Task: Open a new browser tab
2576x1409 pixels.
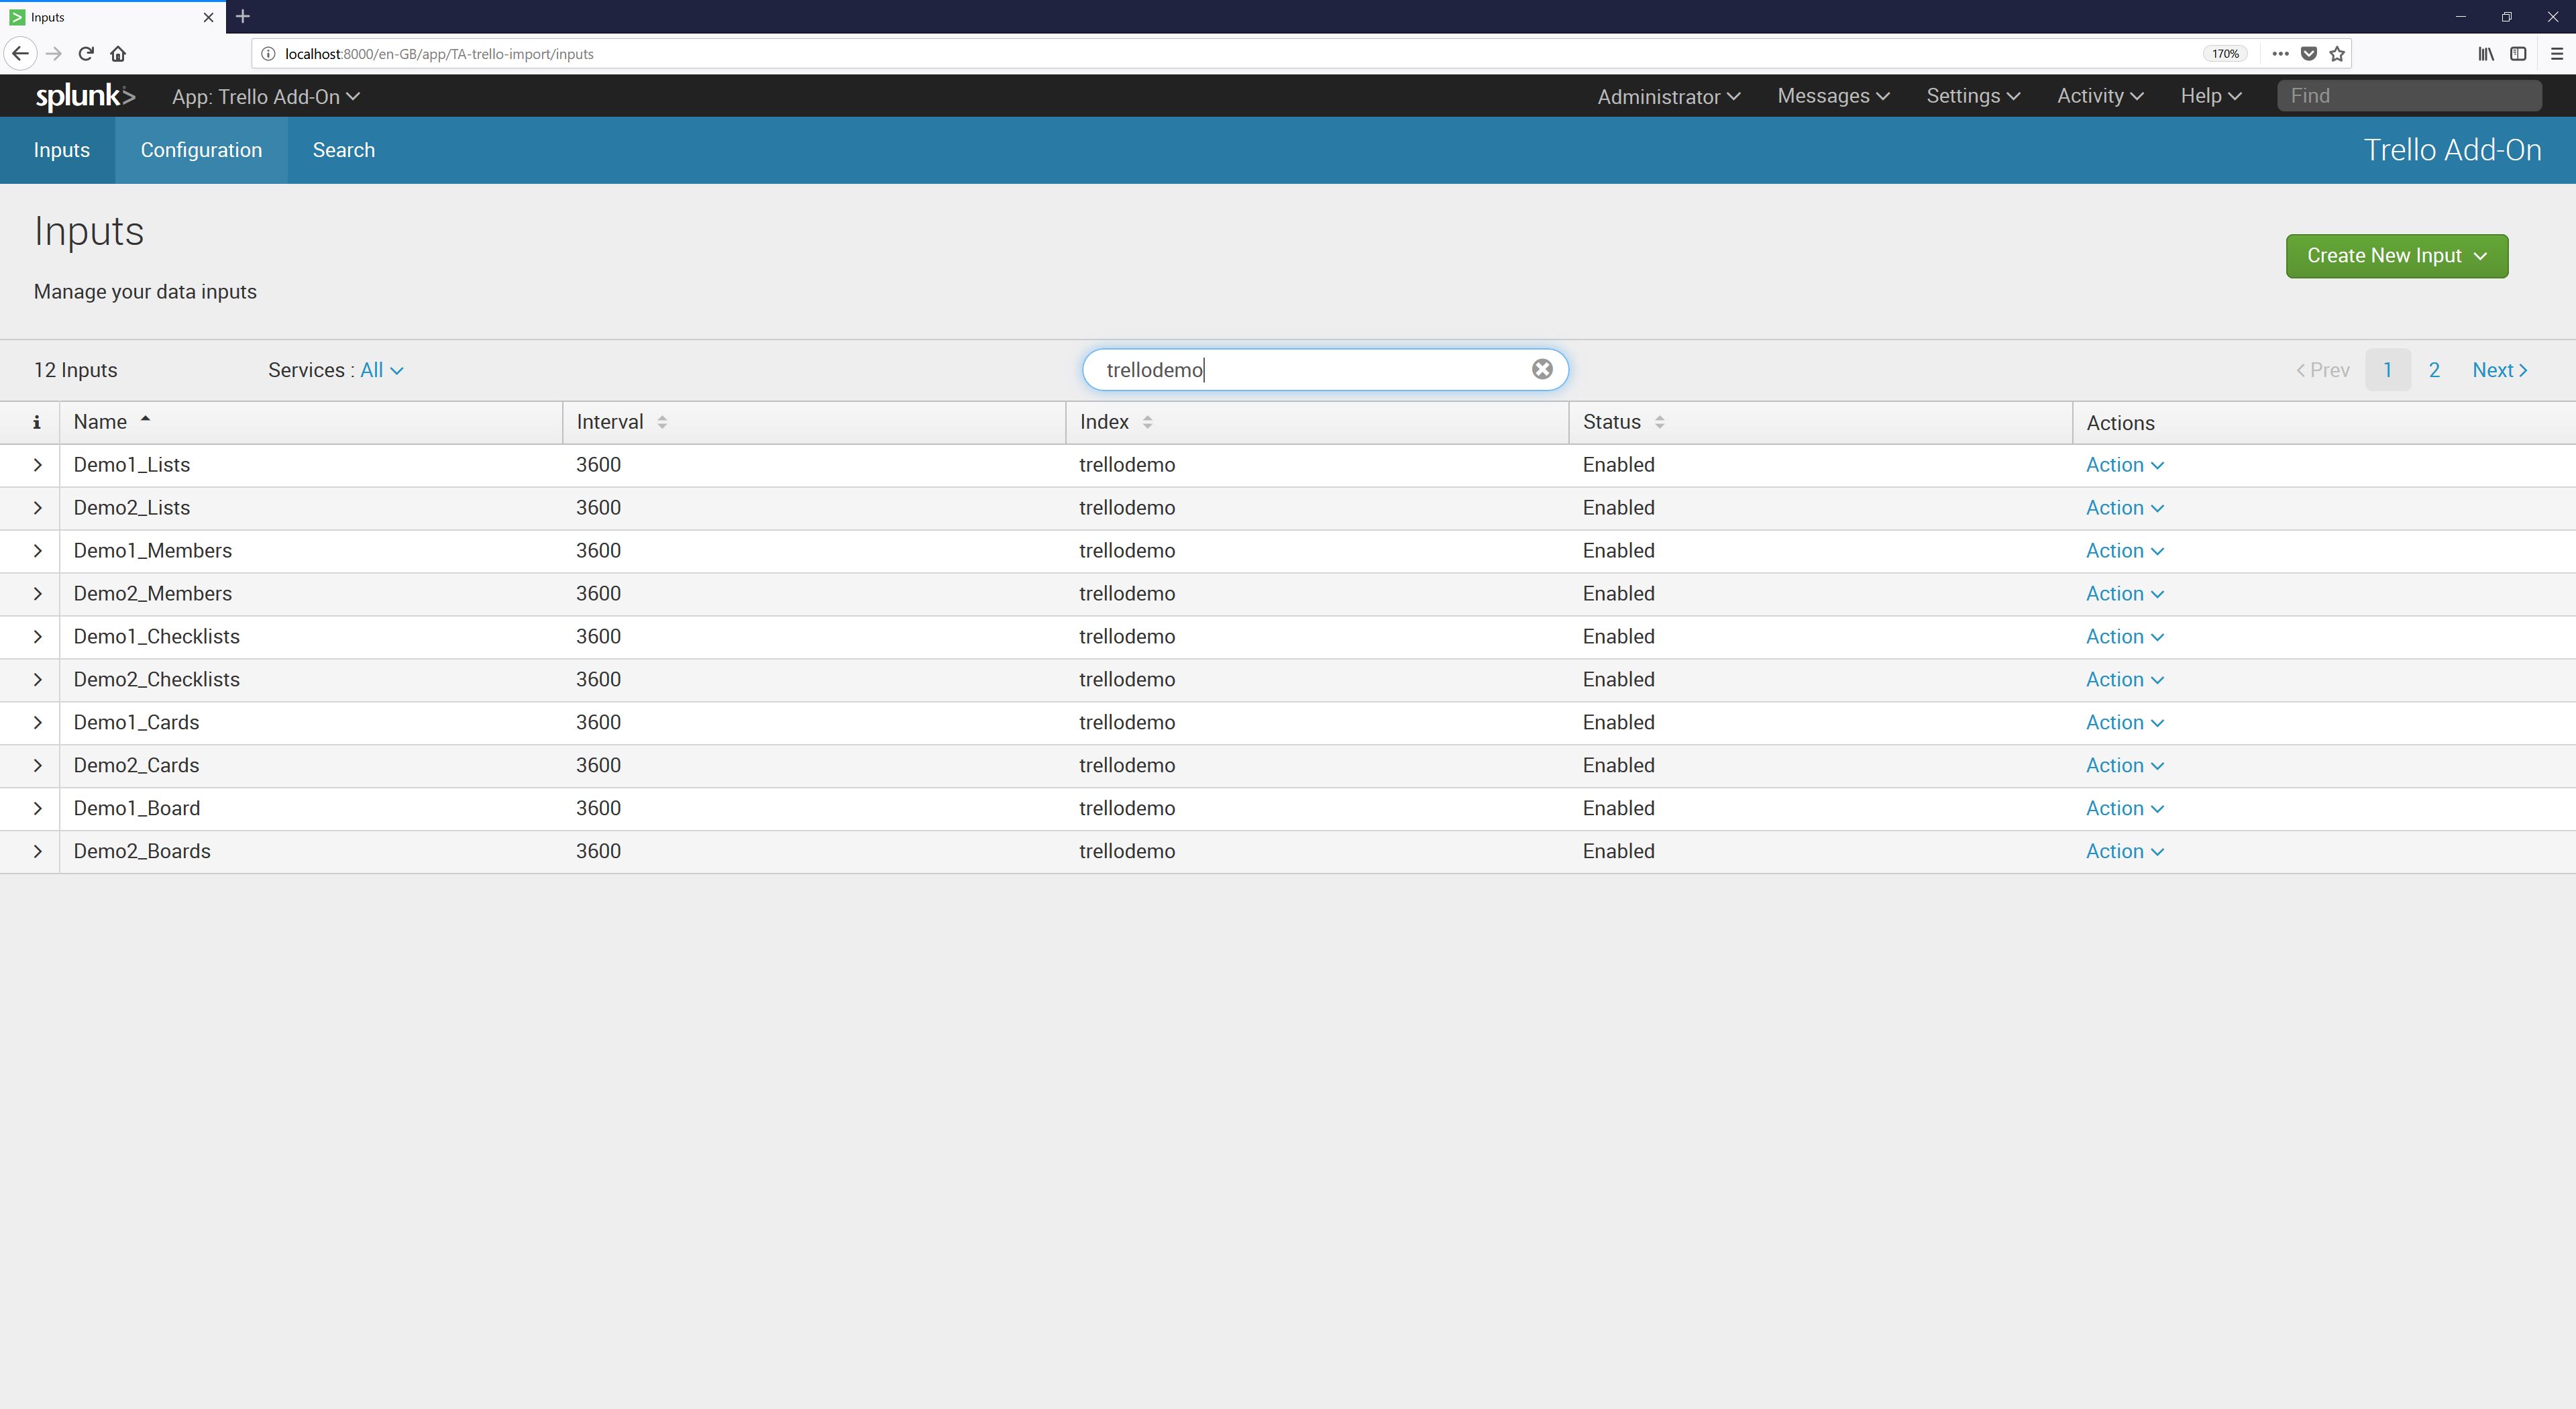Action: (x=243, y=16)
